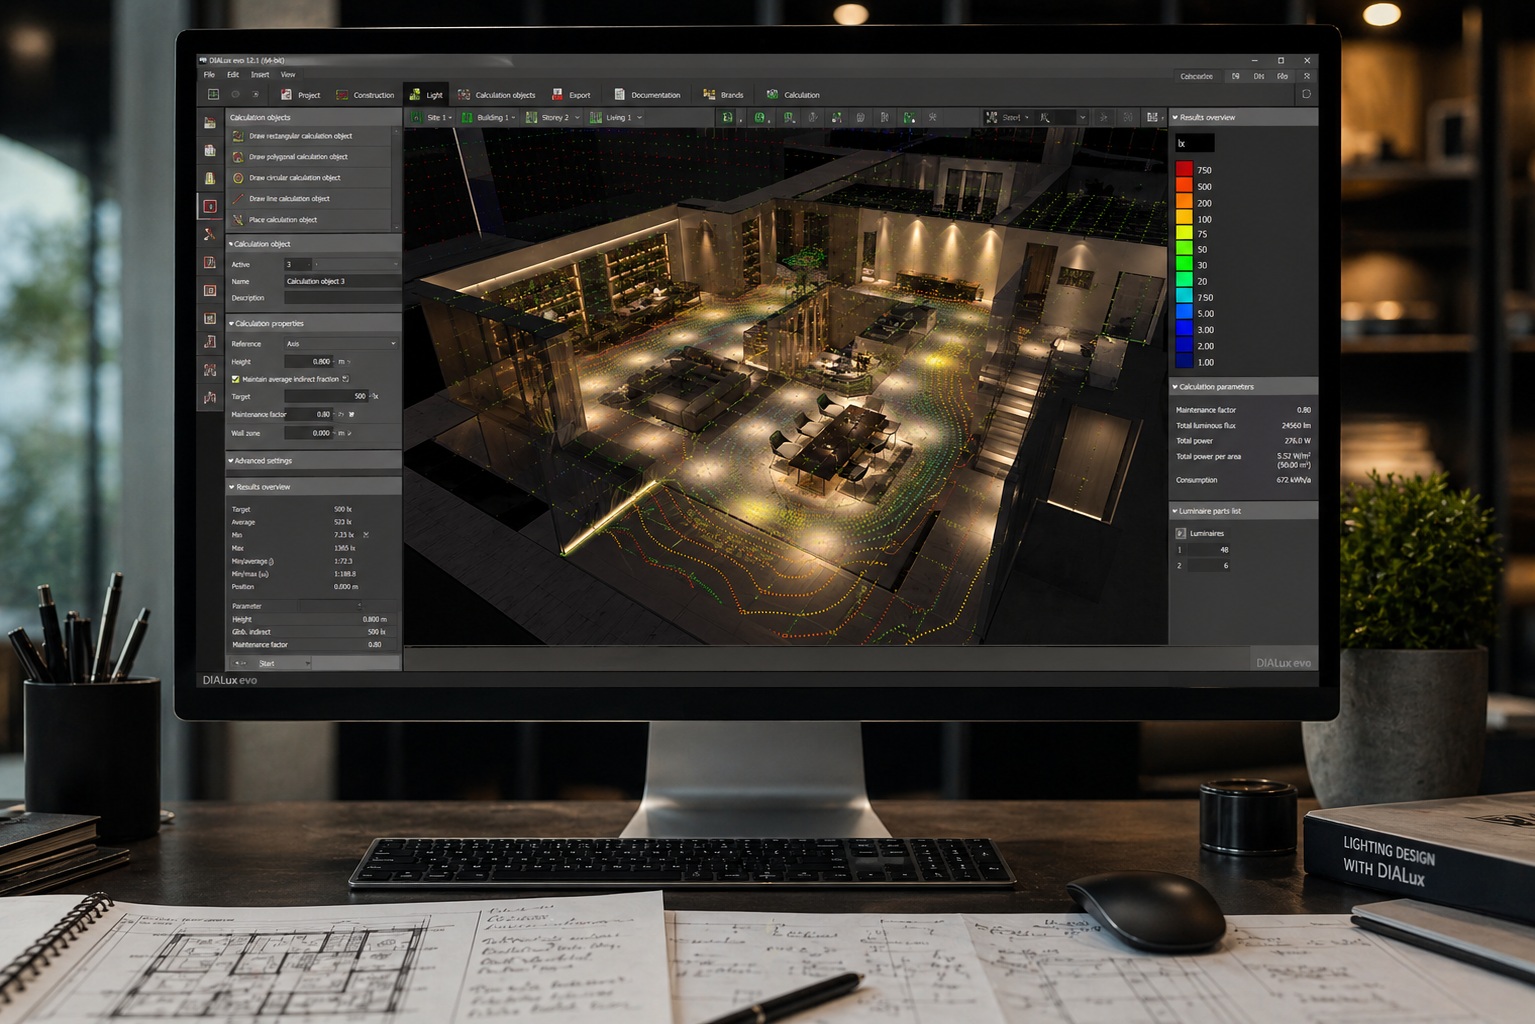Click the Export toolbar icon

[558, 95]
